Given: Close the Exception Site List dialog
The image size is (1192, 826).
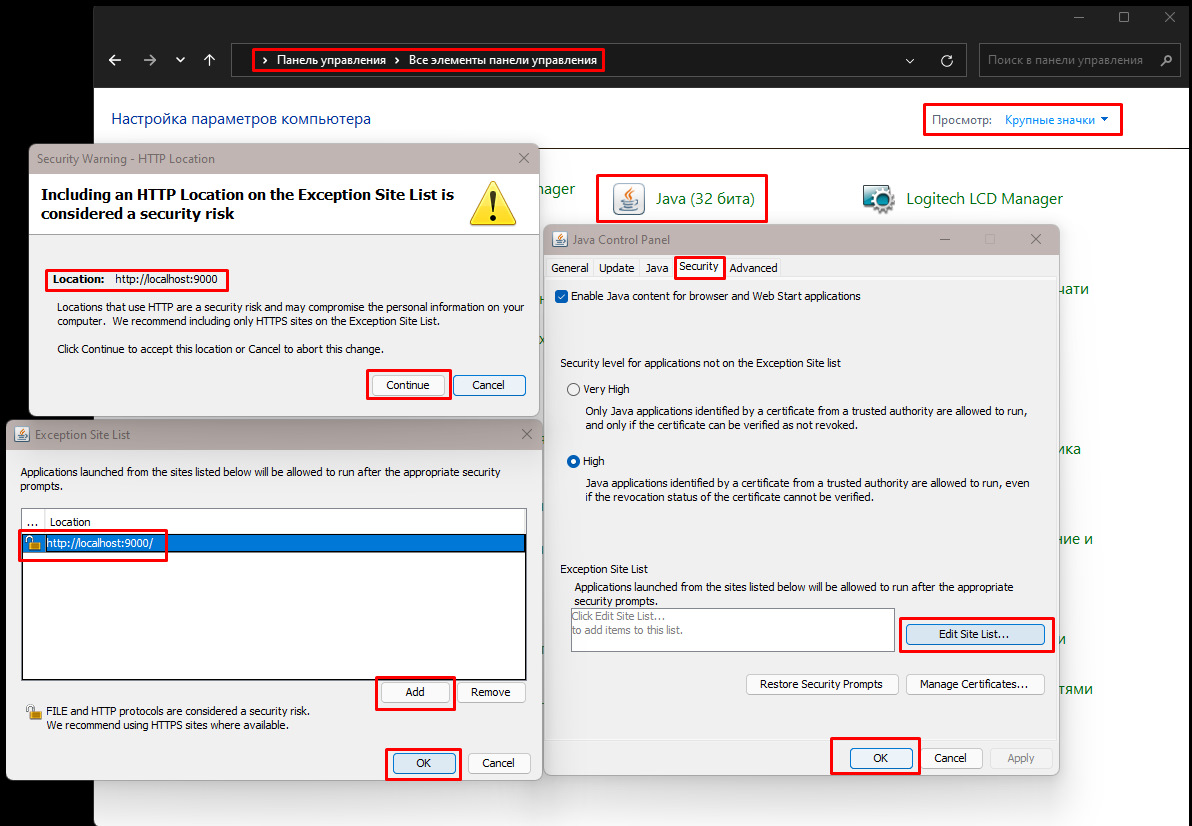Looking at the screenshot, I should click(527, 434).
